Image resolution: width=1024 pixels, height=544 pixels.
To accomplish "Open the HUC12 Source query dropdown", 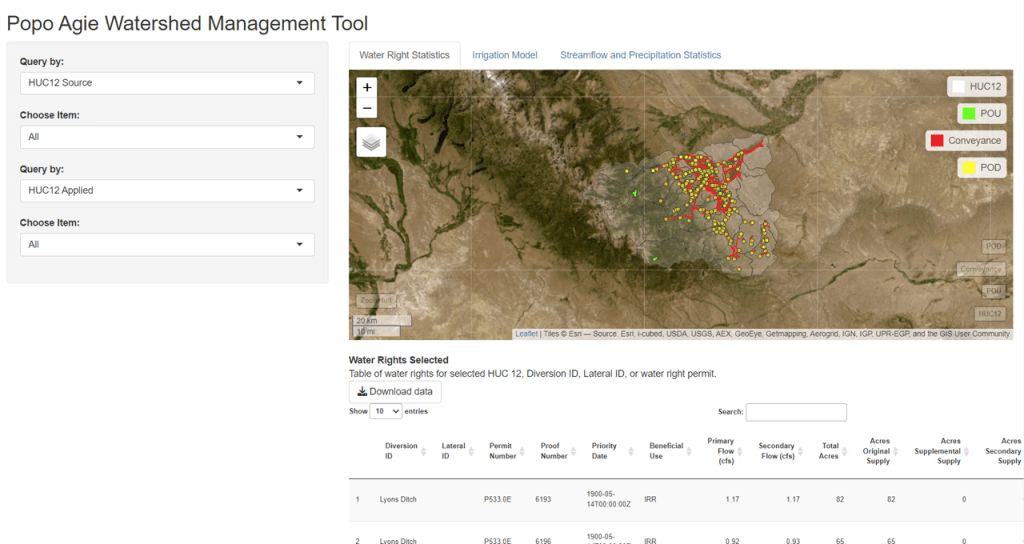I will [x=167, y=83].
